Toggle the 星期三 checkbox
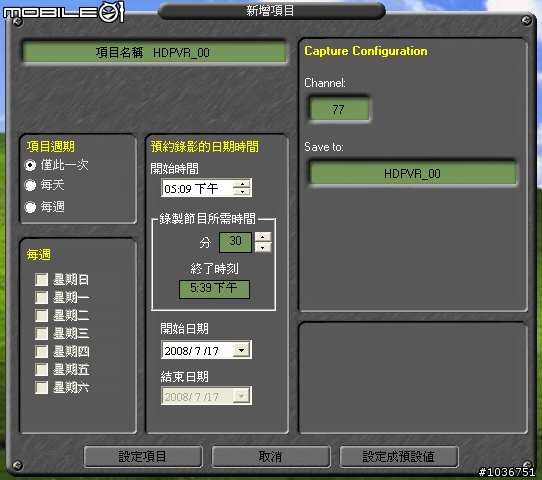The width and height of the screenshot is (542, 480). (x=41, y=333)
